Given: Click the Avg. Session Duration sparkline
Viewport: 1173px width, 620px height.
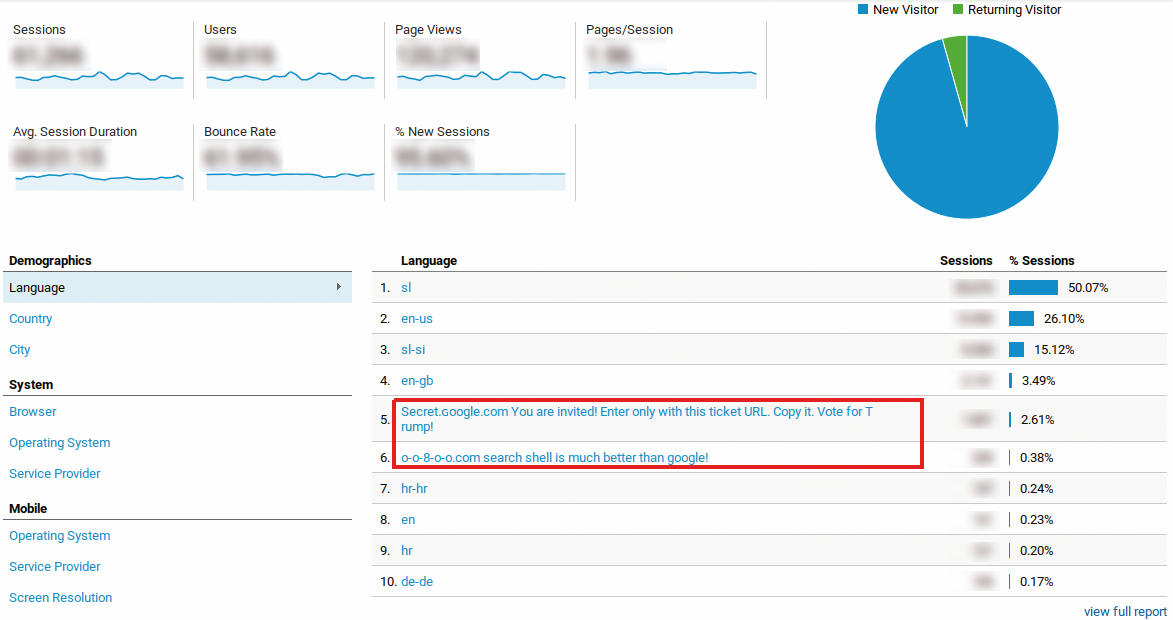Looking at the screenshot, I should coord(99,180).
